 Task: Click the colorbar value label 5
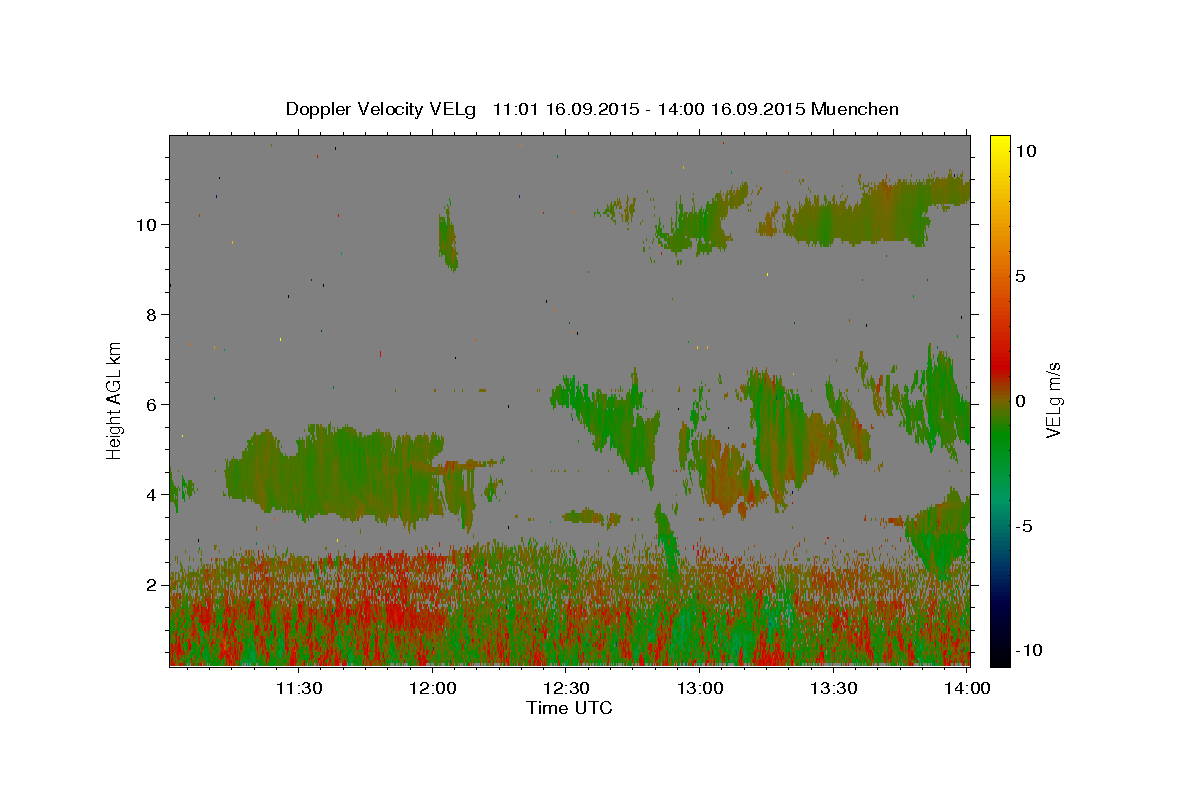(x=1021, y=275)
